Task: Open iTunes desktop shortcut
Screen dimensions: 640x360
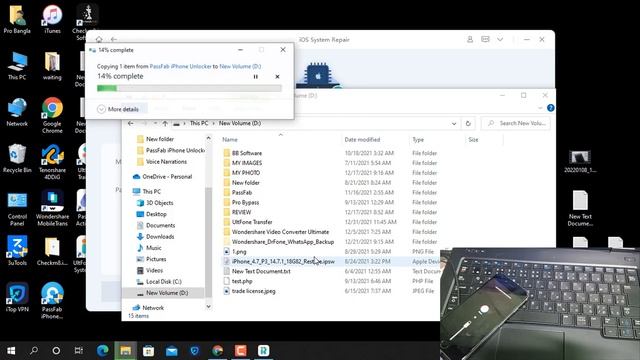Action: [52, 19]
